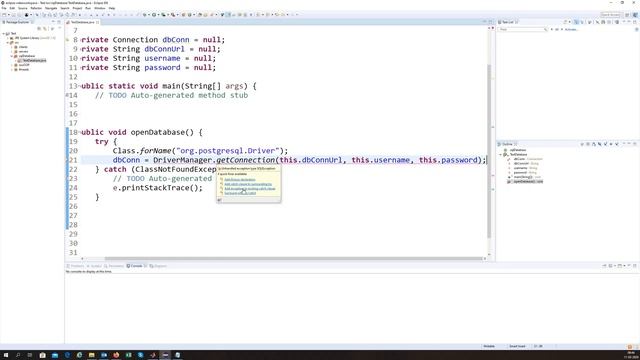
Task: Select openDatabase() in the Outline
Action: click(525, 182)
